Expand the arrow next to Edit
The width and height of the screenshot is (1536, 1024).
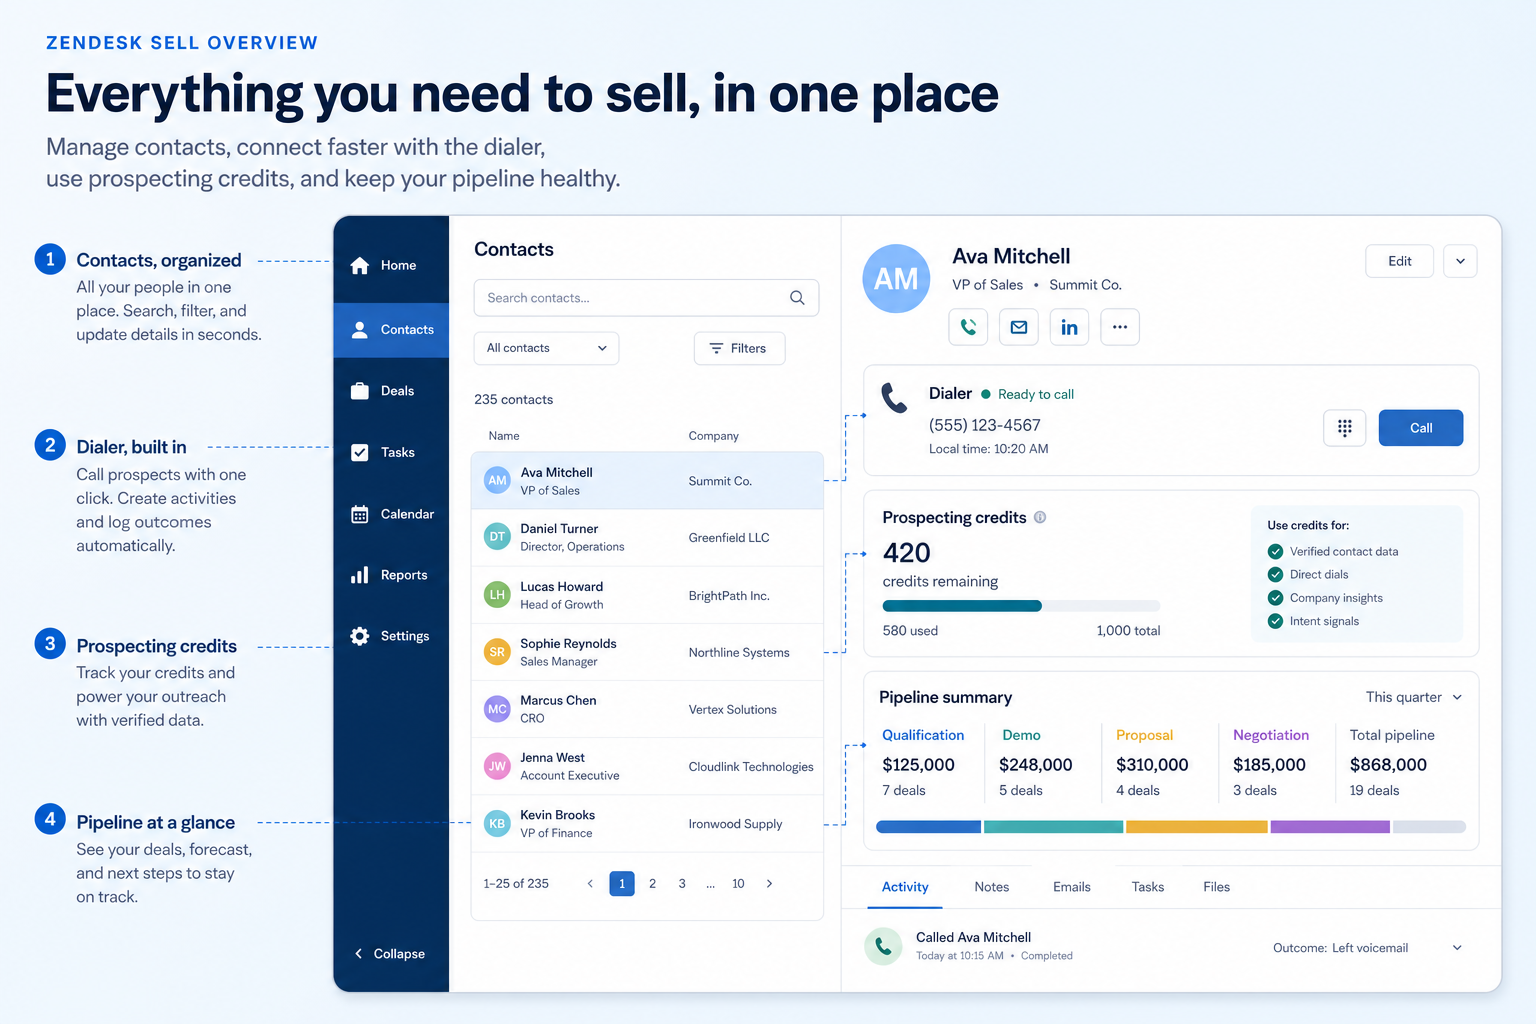point(1460,261)
